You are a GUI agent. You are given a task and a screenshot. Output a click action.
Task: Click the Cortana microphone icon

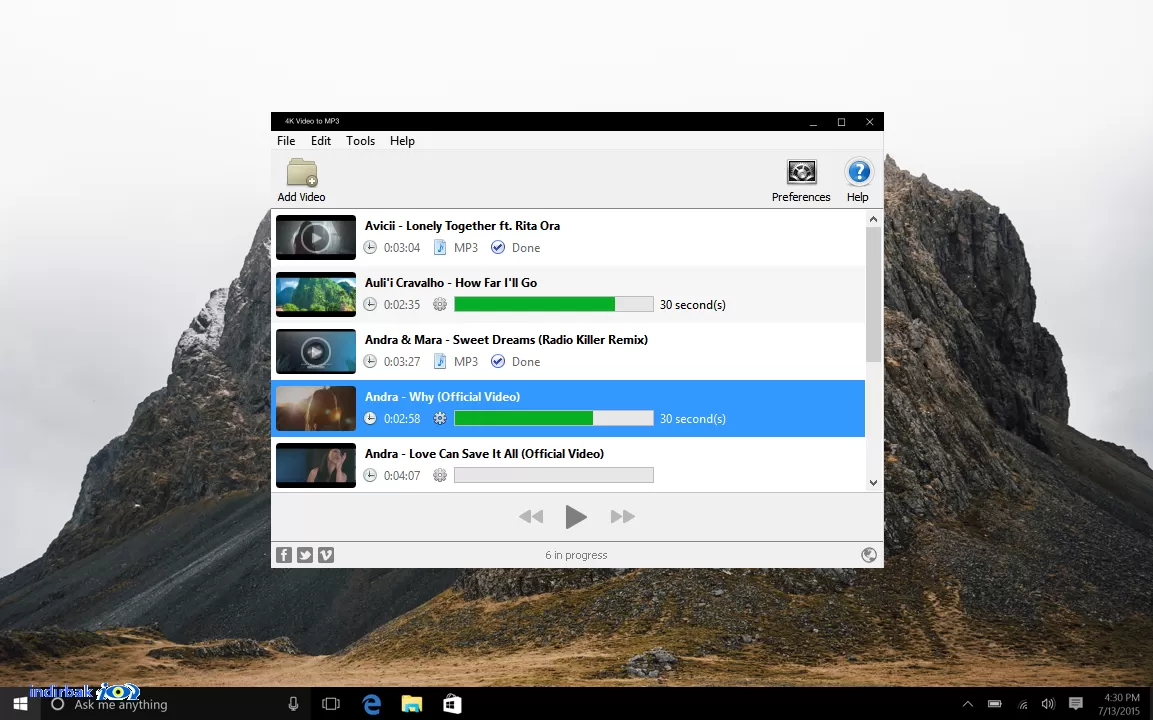(x=293, y=704)
